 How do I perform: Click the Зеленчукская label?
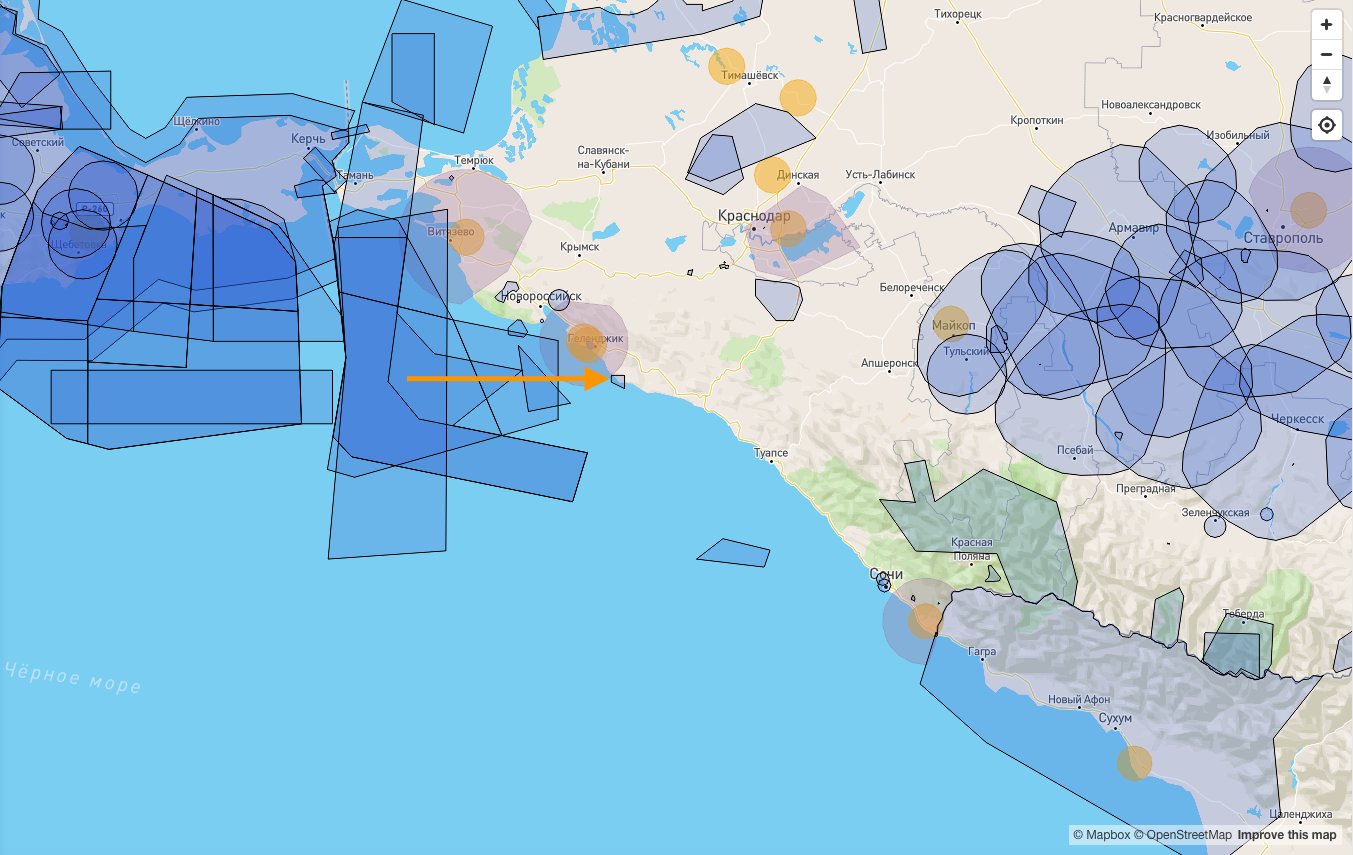(x=1215, y=512)
